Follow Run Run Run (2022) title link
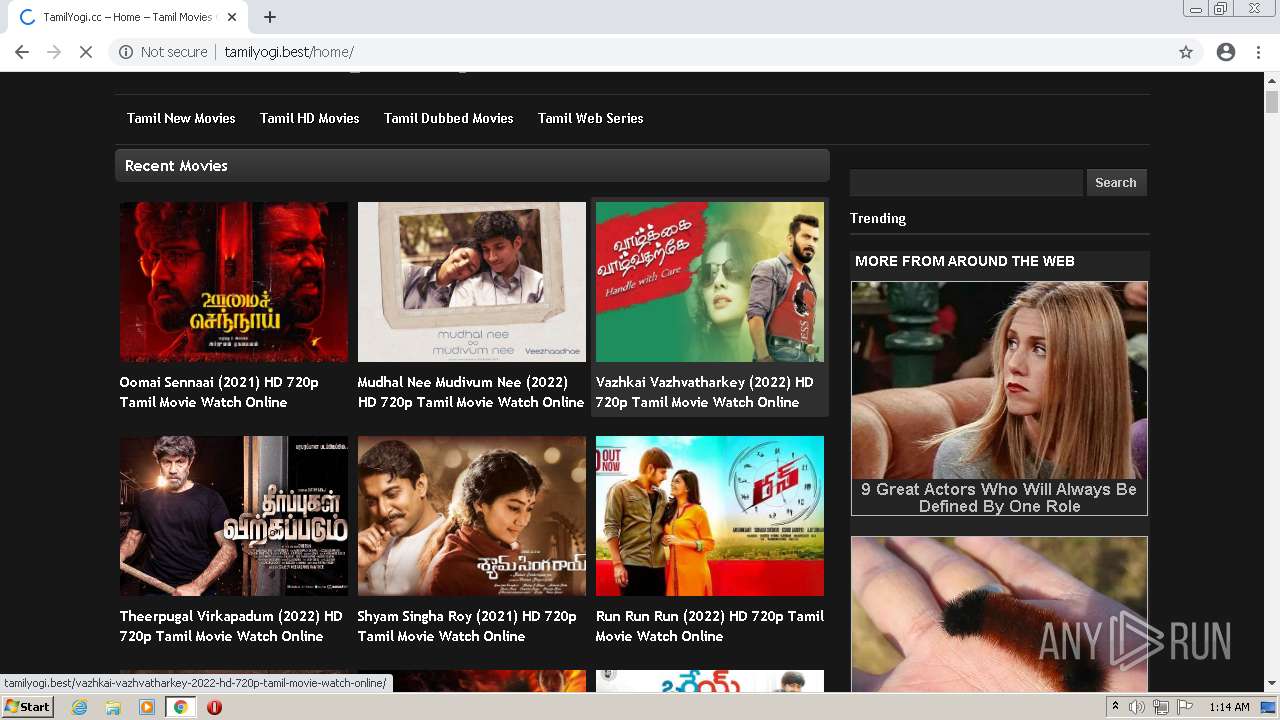The height and width of the screenshot is (720, 1280). [710, 626]
